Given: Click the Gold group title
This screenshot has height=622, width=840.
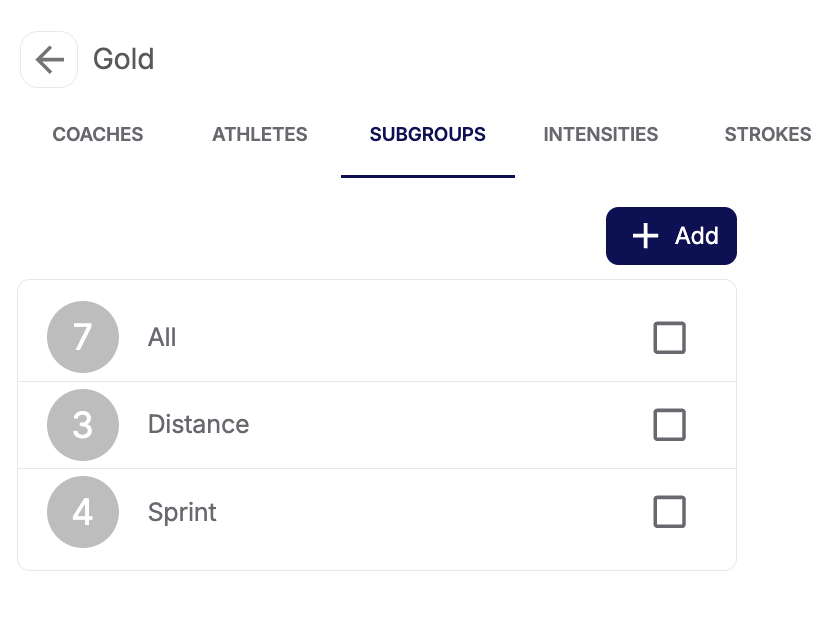Looking at the screenshot, I should point(124,59).
